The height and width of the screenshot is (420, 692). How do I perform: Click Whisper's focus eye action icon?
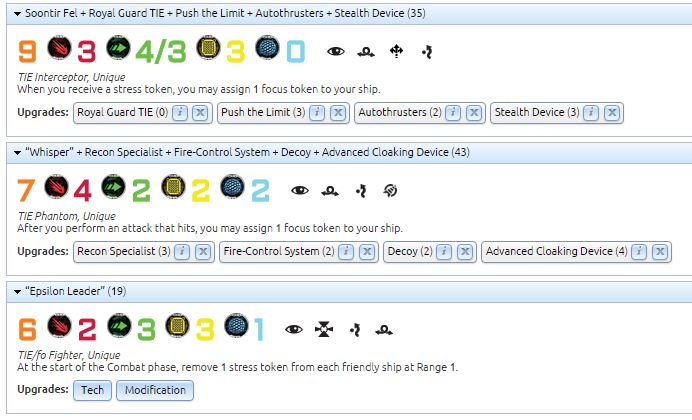click(x=300, y=191)
